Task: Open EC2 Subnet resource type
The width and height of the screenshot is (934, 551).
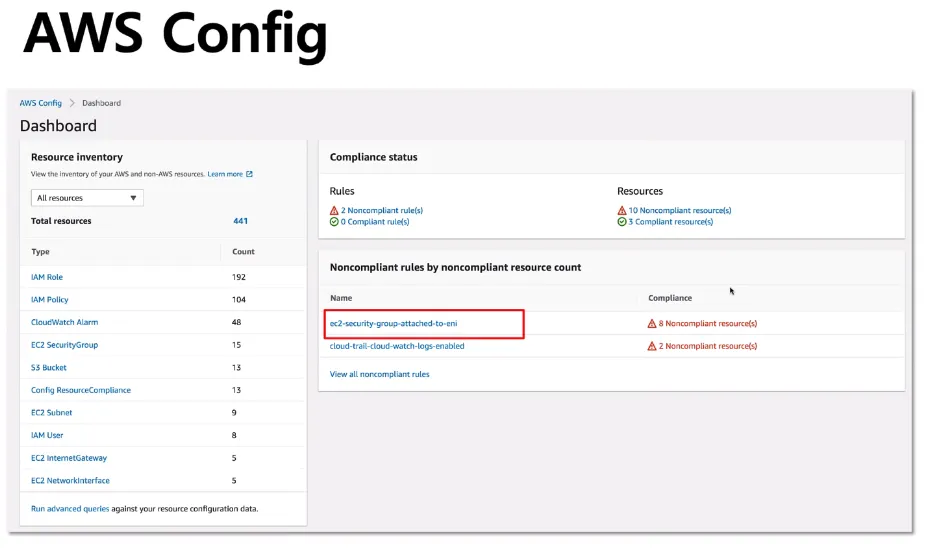Action: tap(51, 413)
